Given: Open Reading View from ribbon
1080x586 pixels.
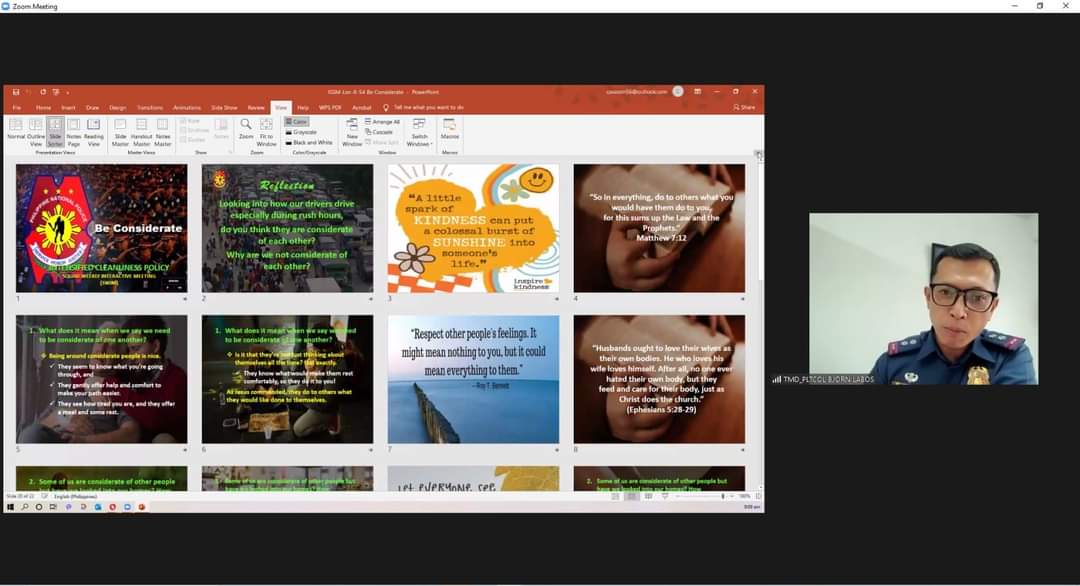Looking at the screenshot, I should pos(94,132).
